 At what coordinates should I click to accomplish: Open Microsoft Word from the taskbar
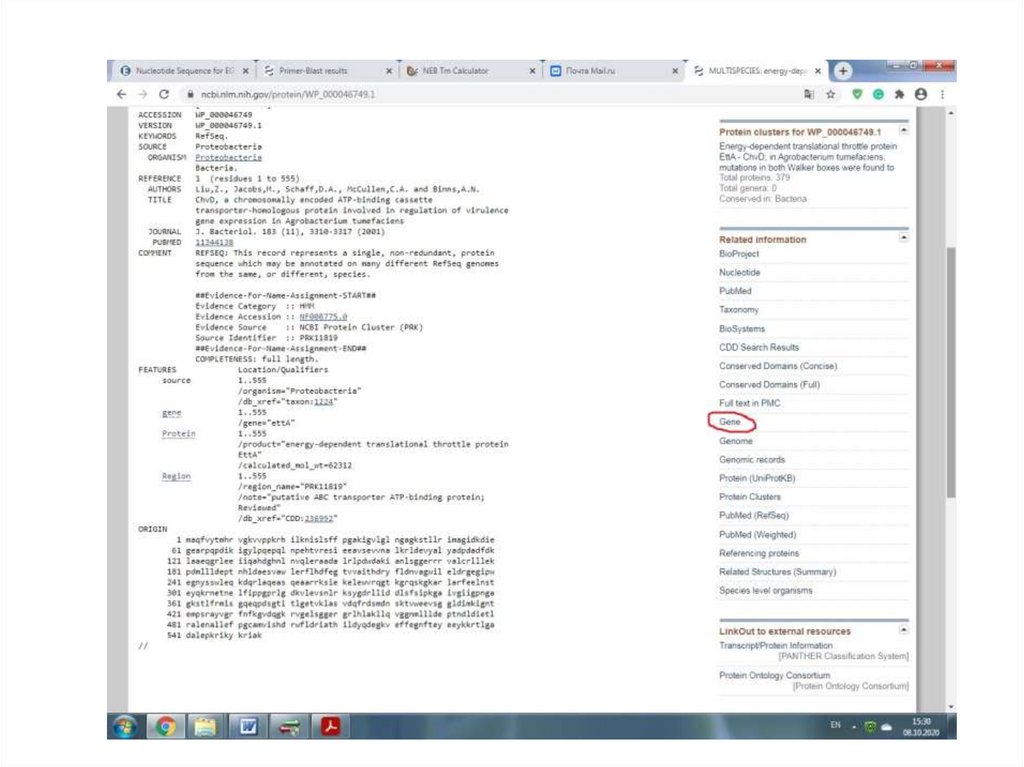(248, 726)
